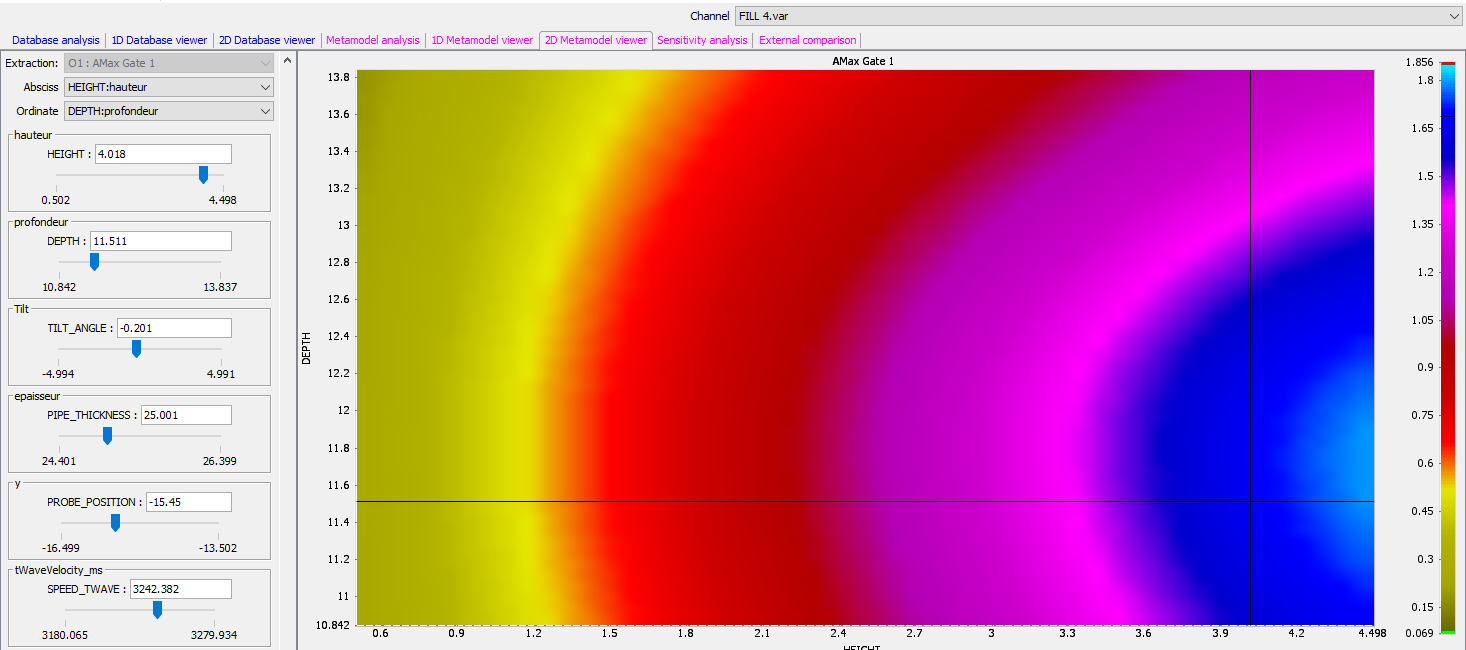Click the 10.842 label on the DEPTH axis
Image resolution: width=1466 pixels, height=650 pixels.
(x=333, y=625)
